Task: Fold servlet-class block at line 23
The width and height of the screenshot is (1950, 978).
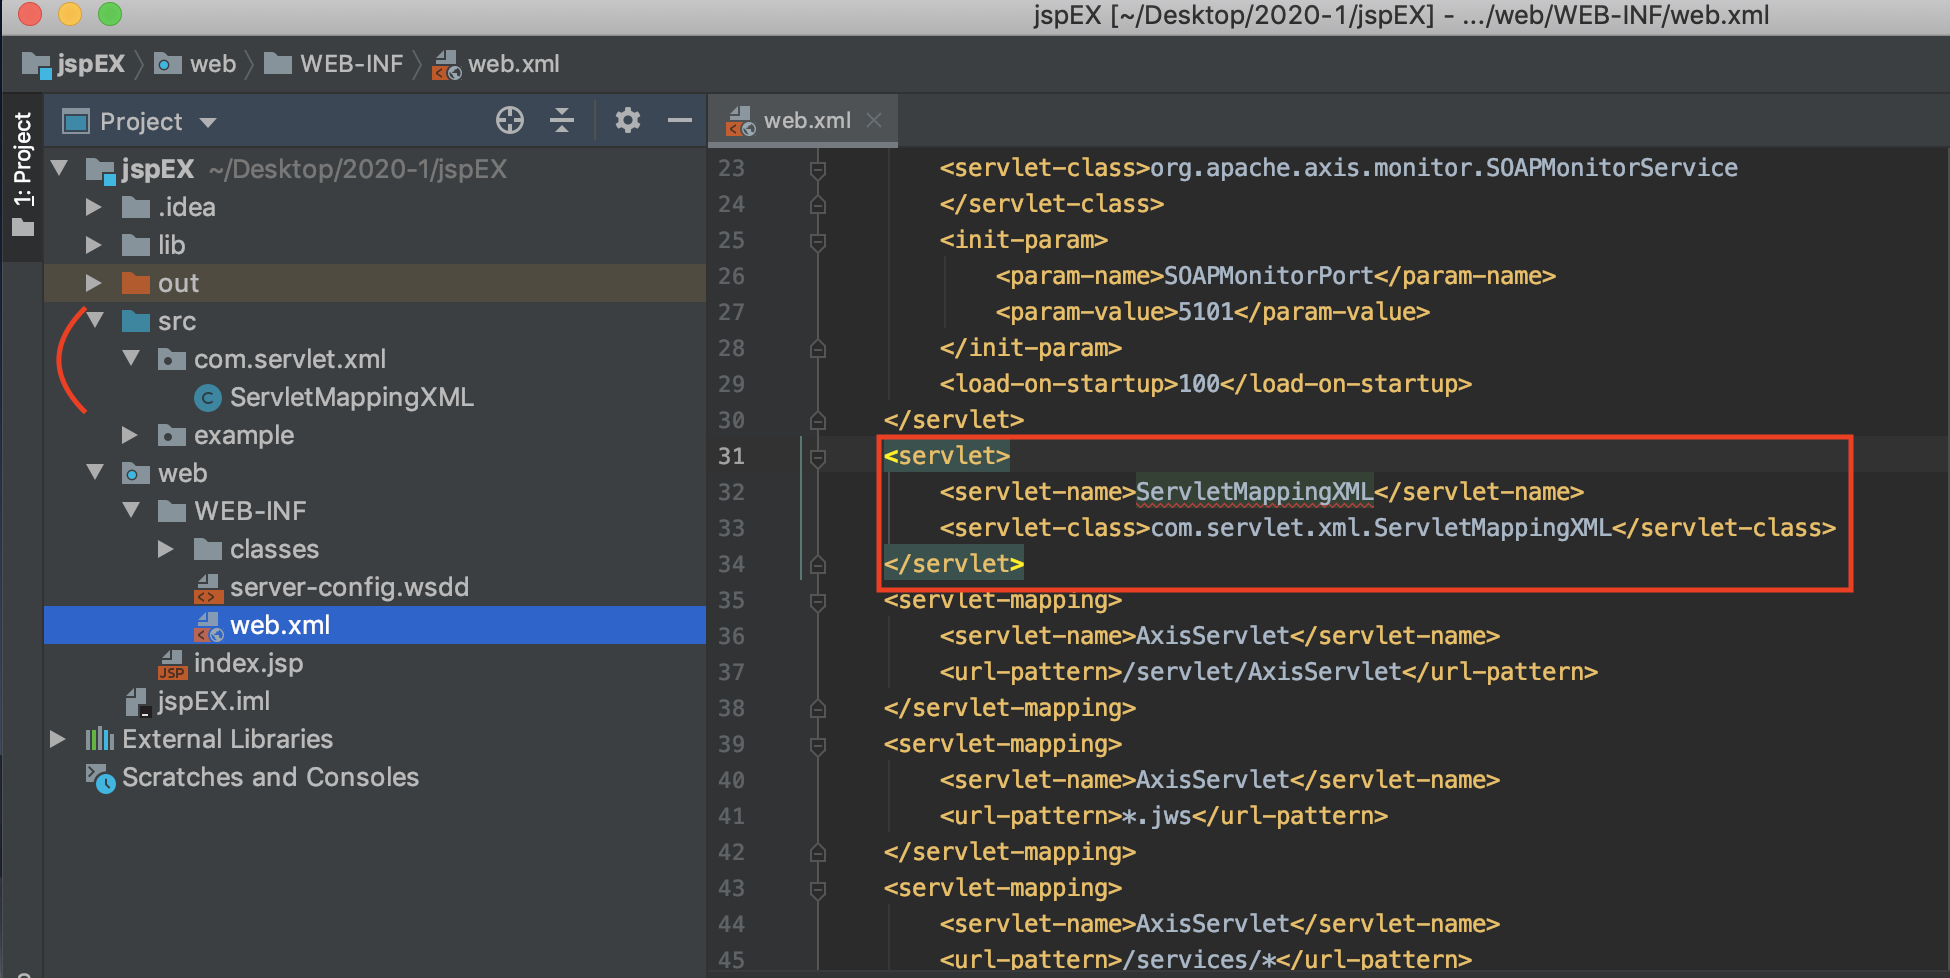Action: [x=817, y=169]
